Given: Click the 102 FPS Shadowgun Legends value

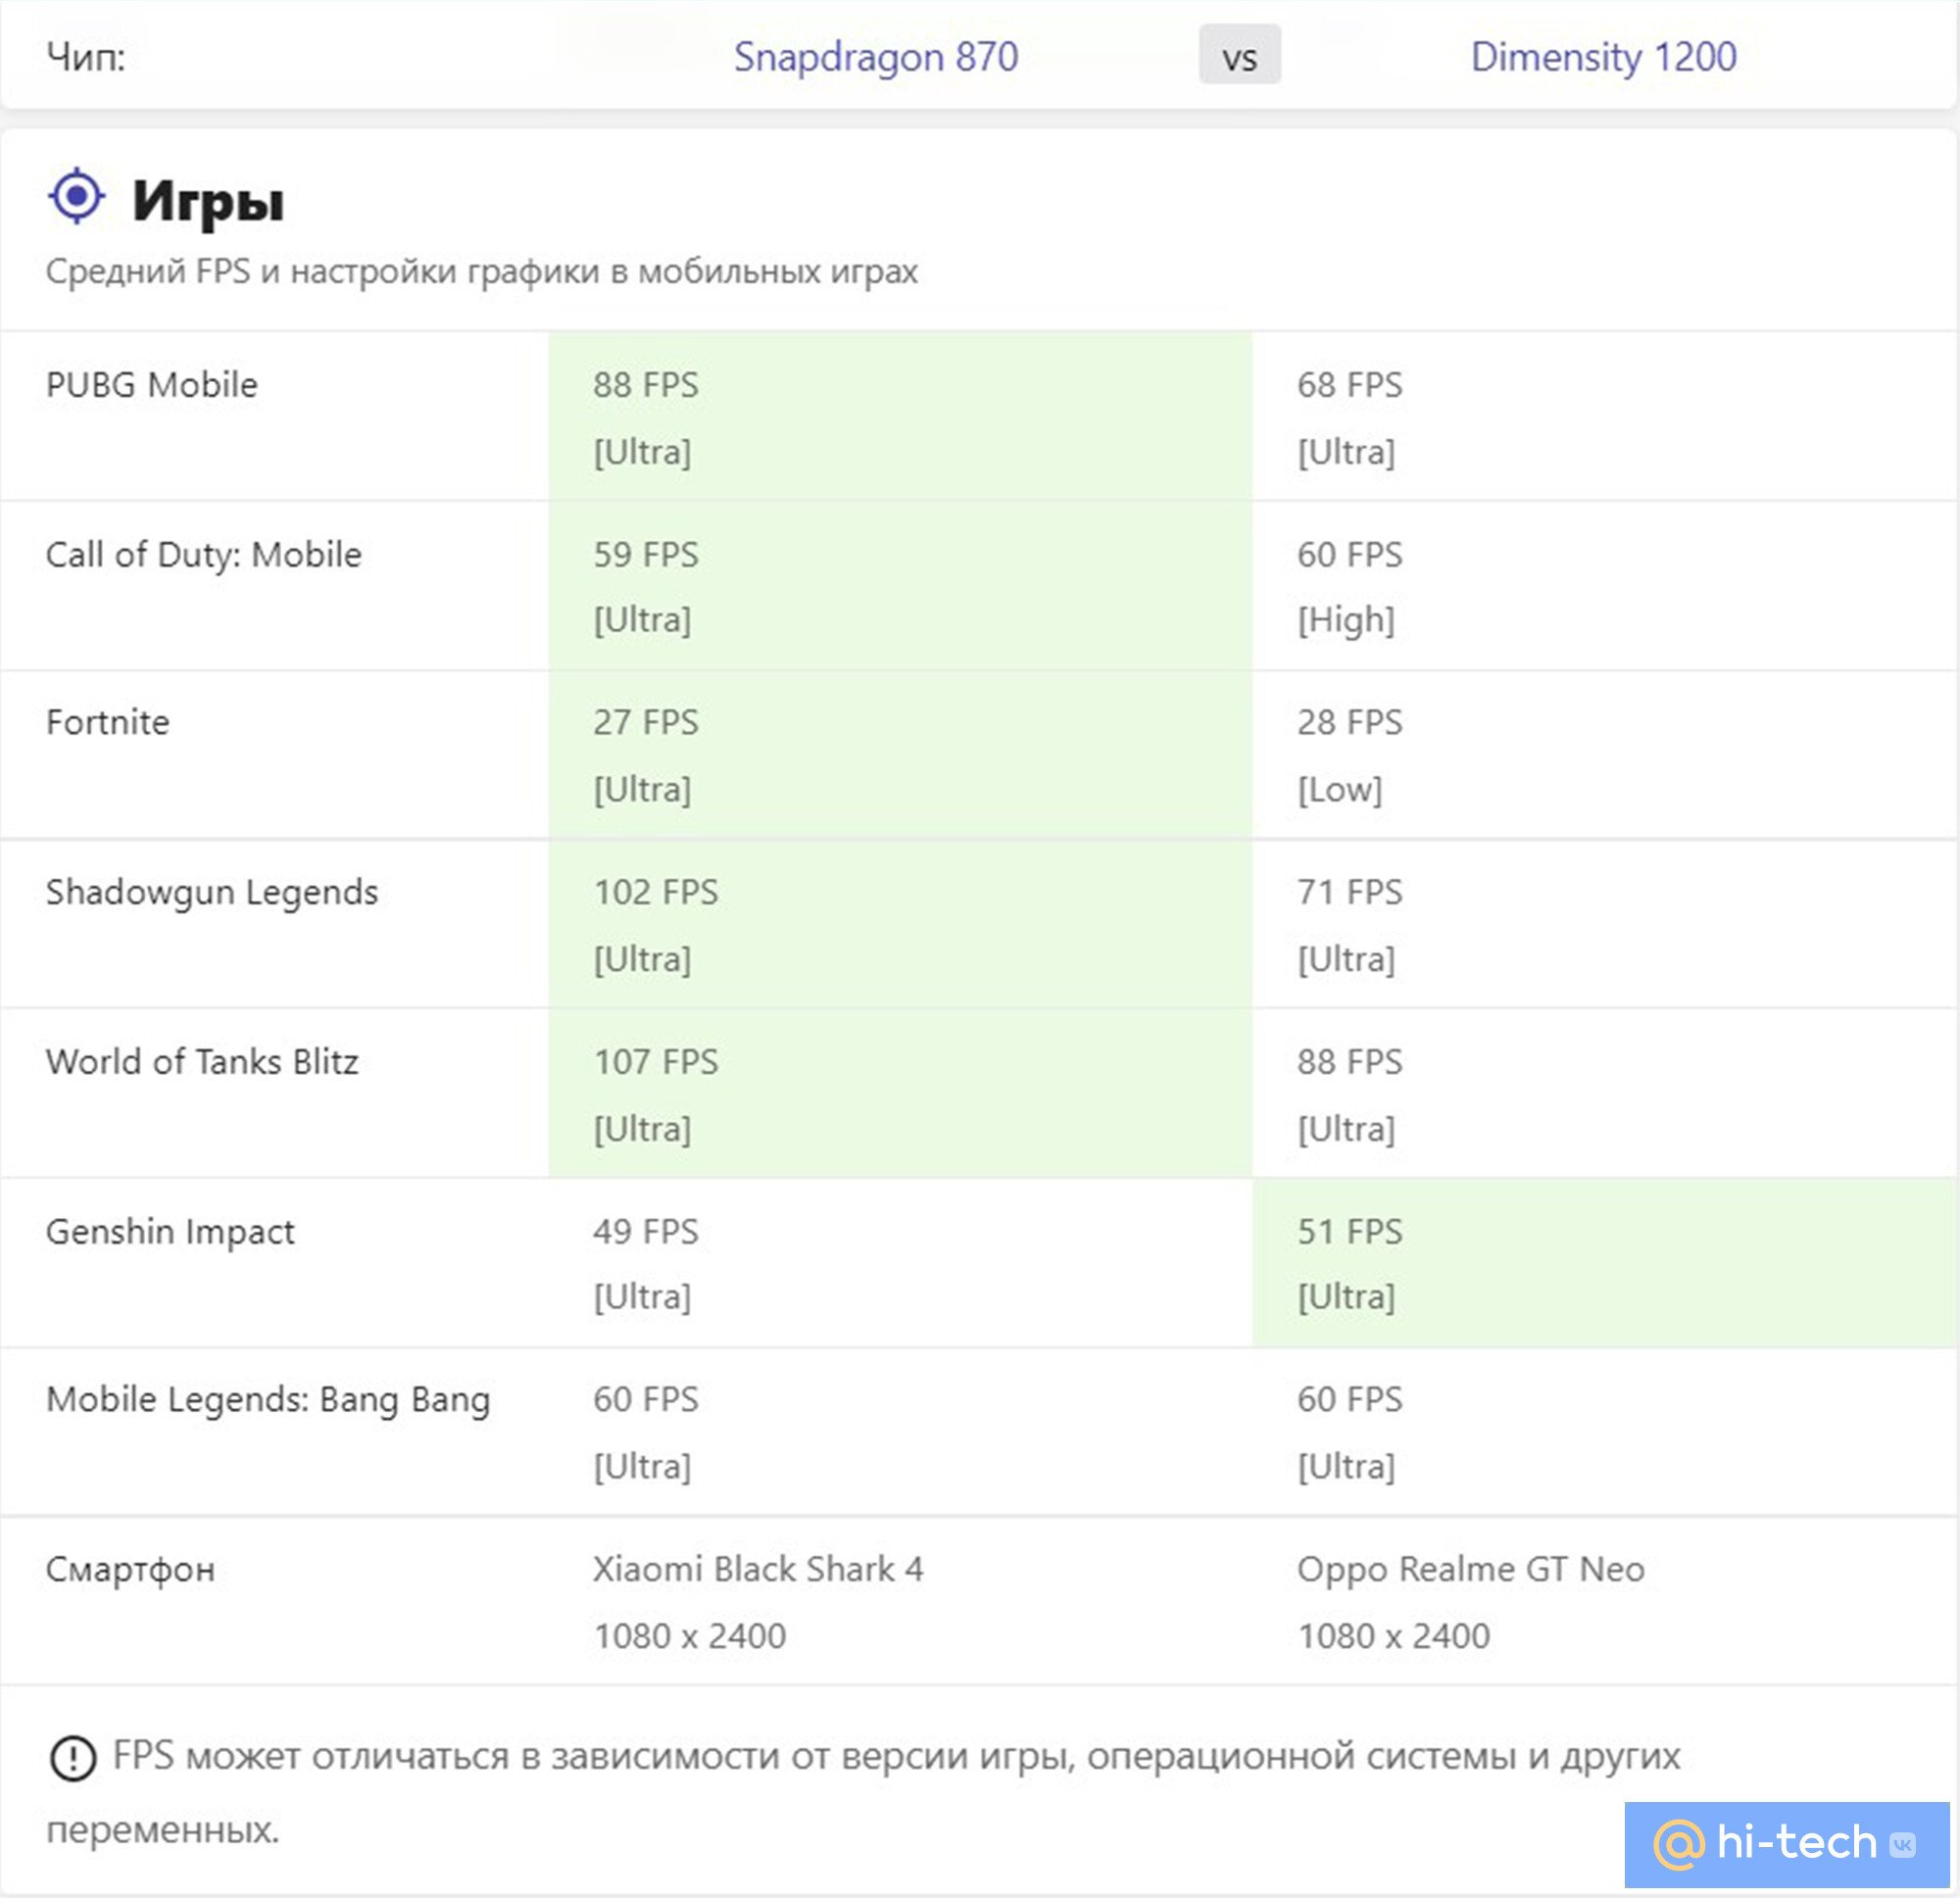Looking at the screenshot, I should pos(656,893).
